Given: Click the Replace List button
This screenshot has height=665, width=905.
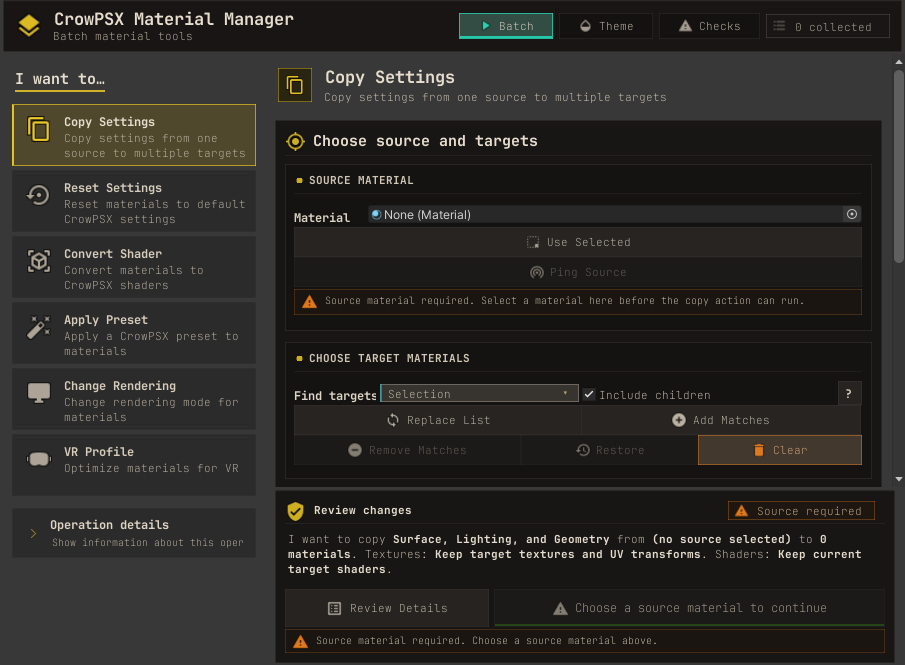Looking at the screenshot, I should [438, 420].
